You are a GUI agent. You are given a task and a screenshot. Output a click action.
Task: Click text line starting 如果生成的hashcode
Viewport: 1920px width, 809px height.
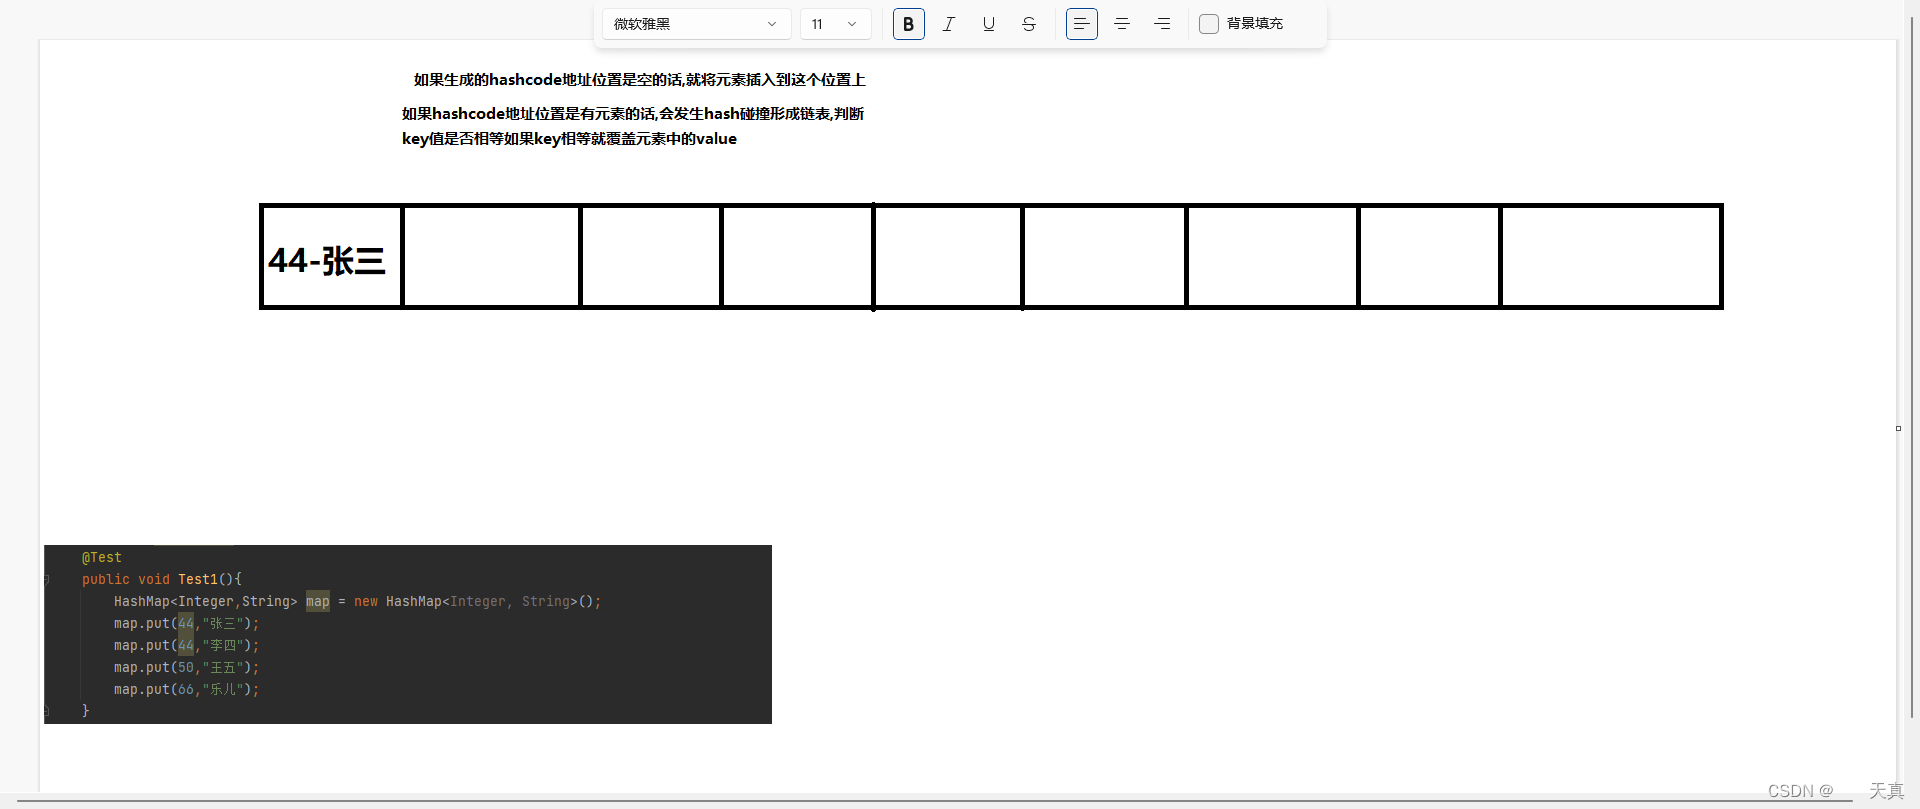pyautogui.click(x=640, y=80)
